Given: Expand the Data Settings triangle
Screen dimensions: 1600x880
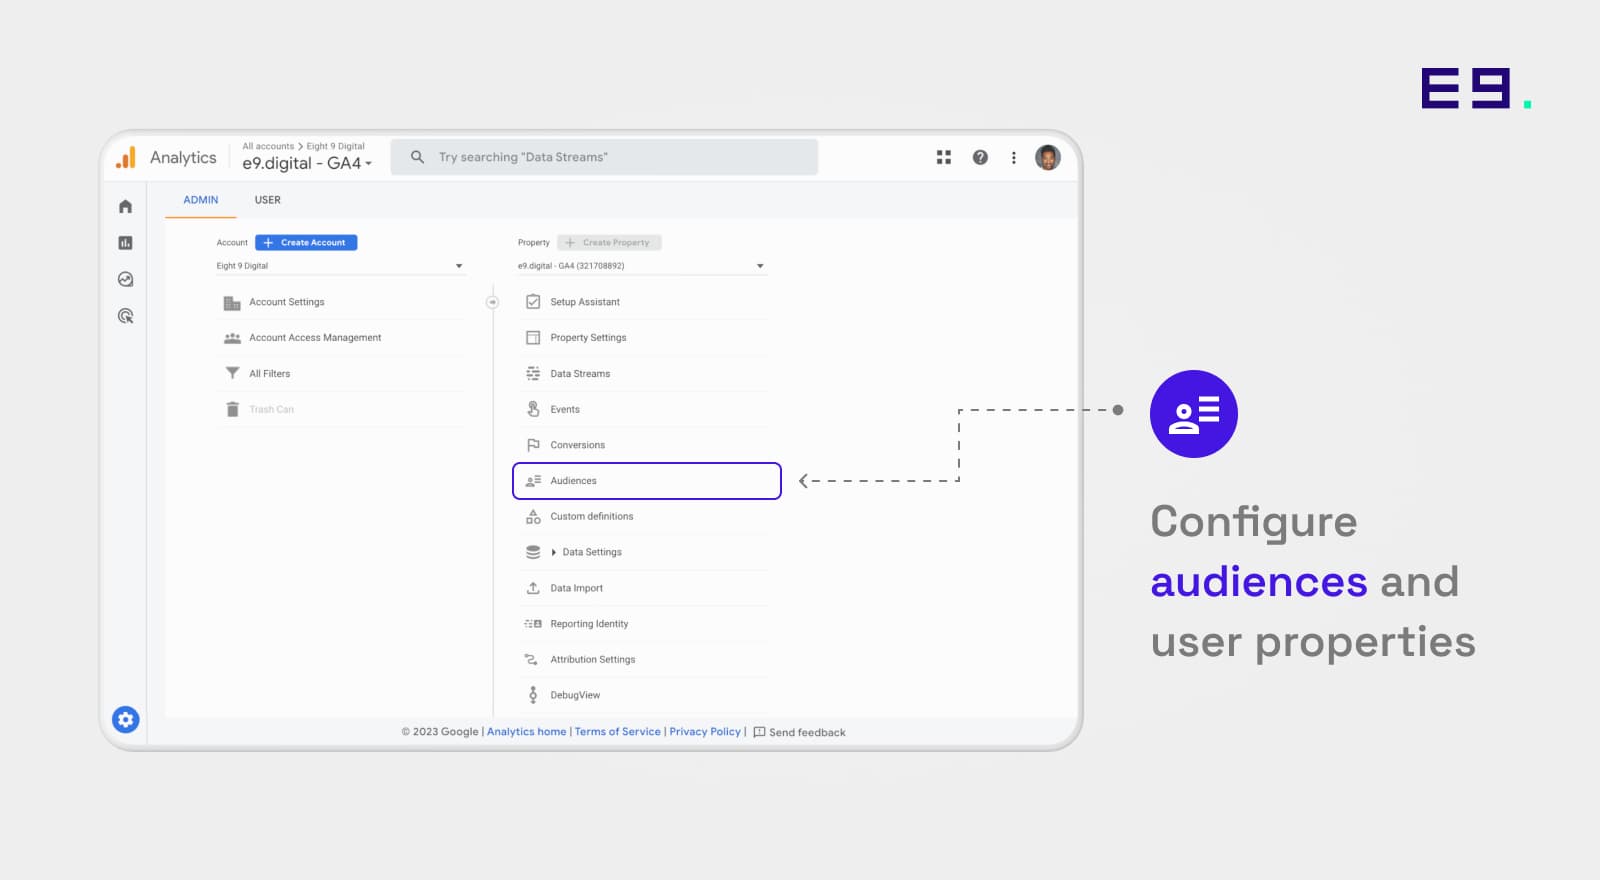Looking at the screenshot, I should click(553, 552).
